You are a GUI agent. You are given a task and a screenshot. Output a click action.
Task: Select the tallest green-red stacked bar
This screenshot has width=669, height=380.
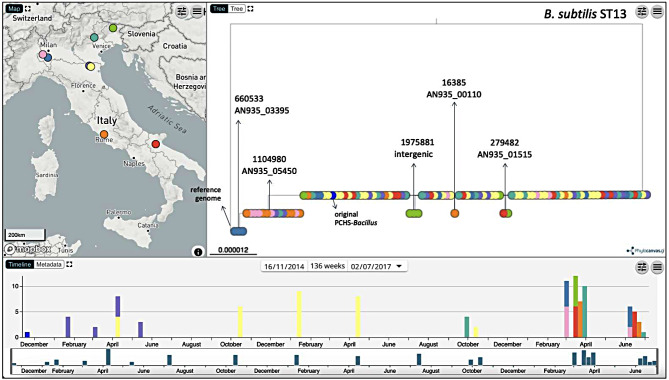point(576,307)
